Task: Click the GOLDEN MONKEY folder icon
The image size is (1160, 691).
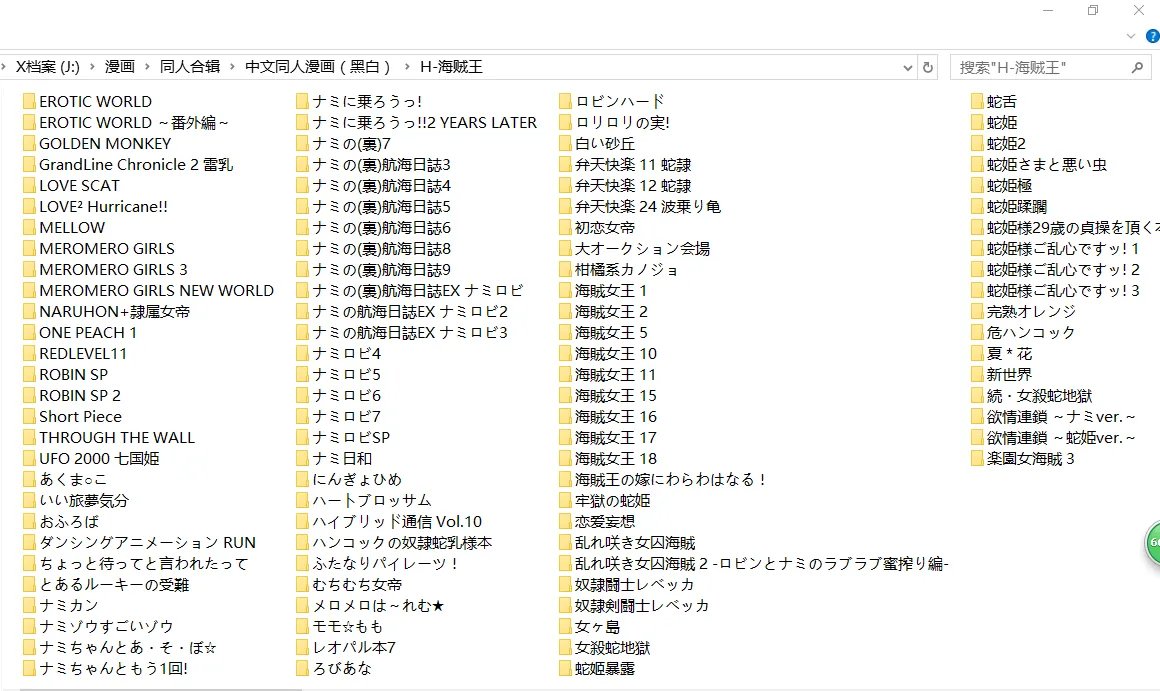Action: point(29,144)
